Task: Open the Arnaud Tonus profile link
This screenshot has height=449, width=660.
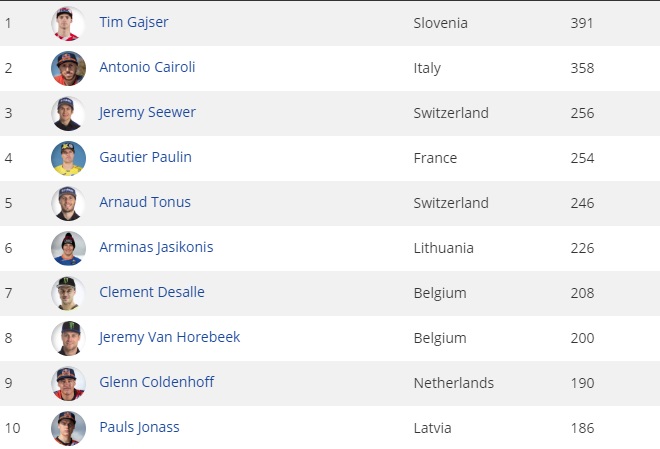Action: point(145,202)
